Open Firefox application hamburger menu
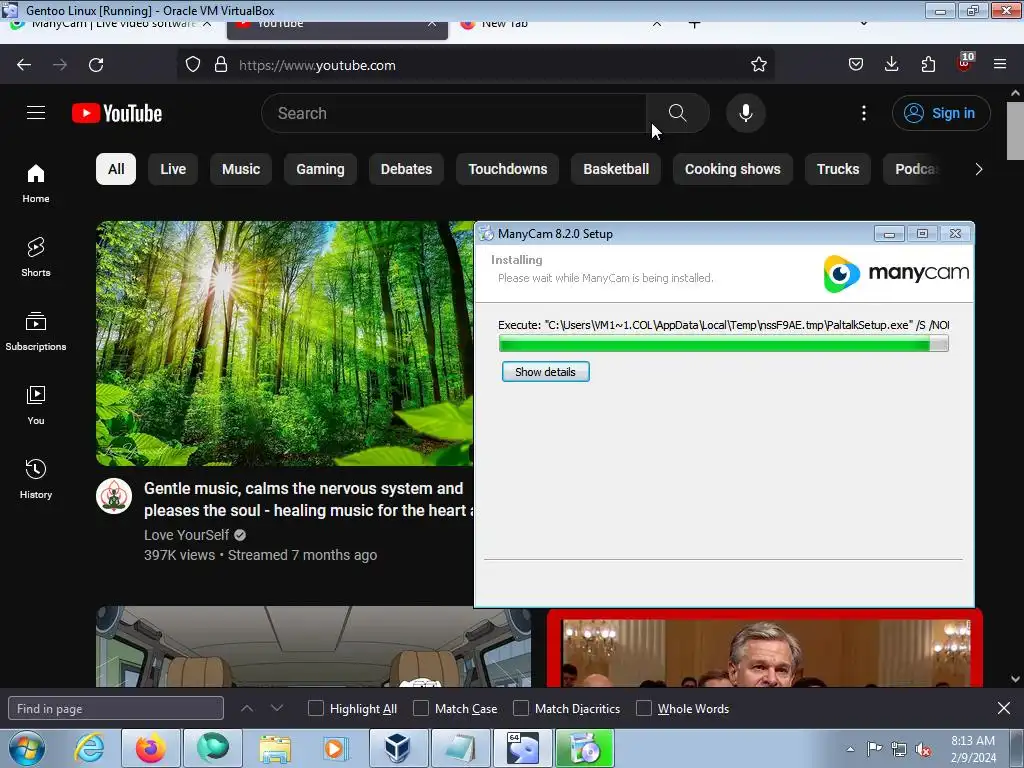1024x768 pixels. click(x=1000, y=64)
